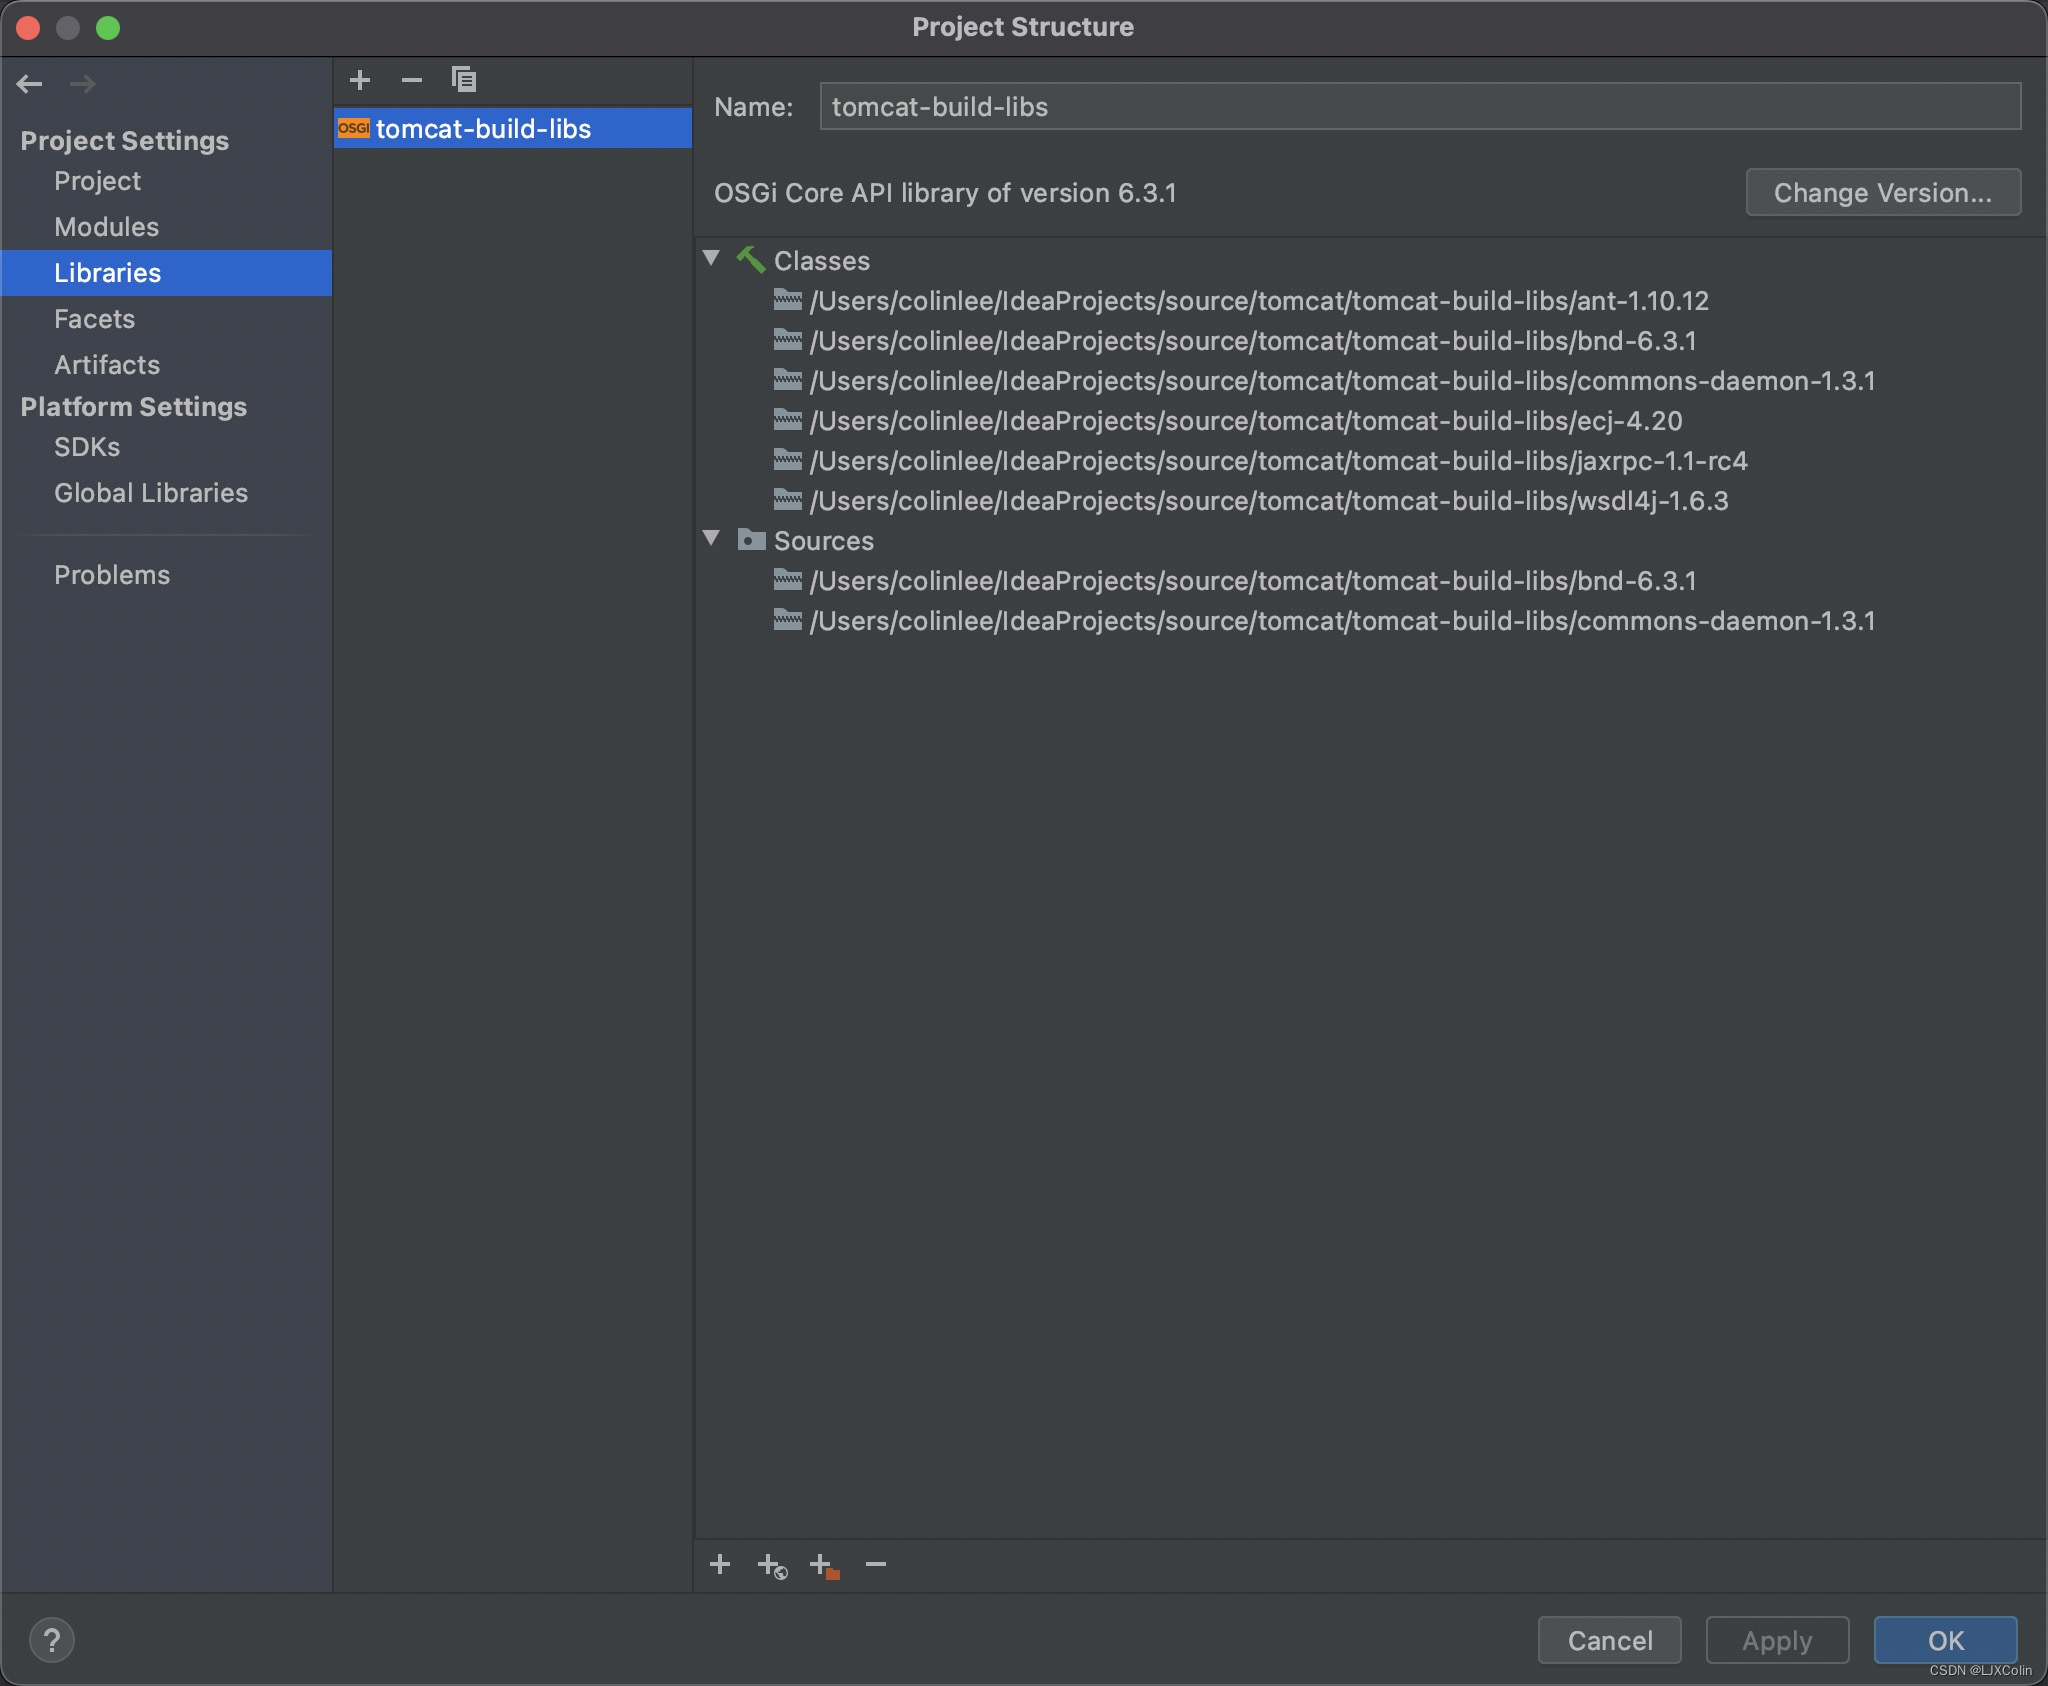Select the ant-1.10.12 classes entry
Screen dimensions: 2048x1686
[1258, 301]
